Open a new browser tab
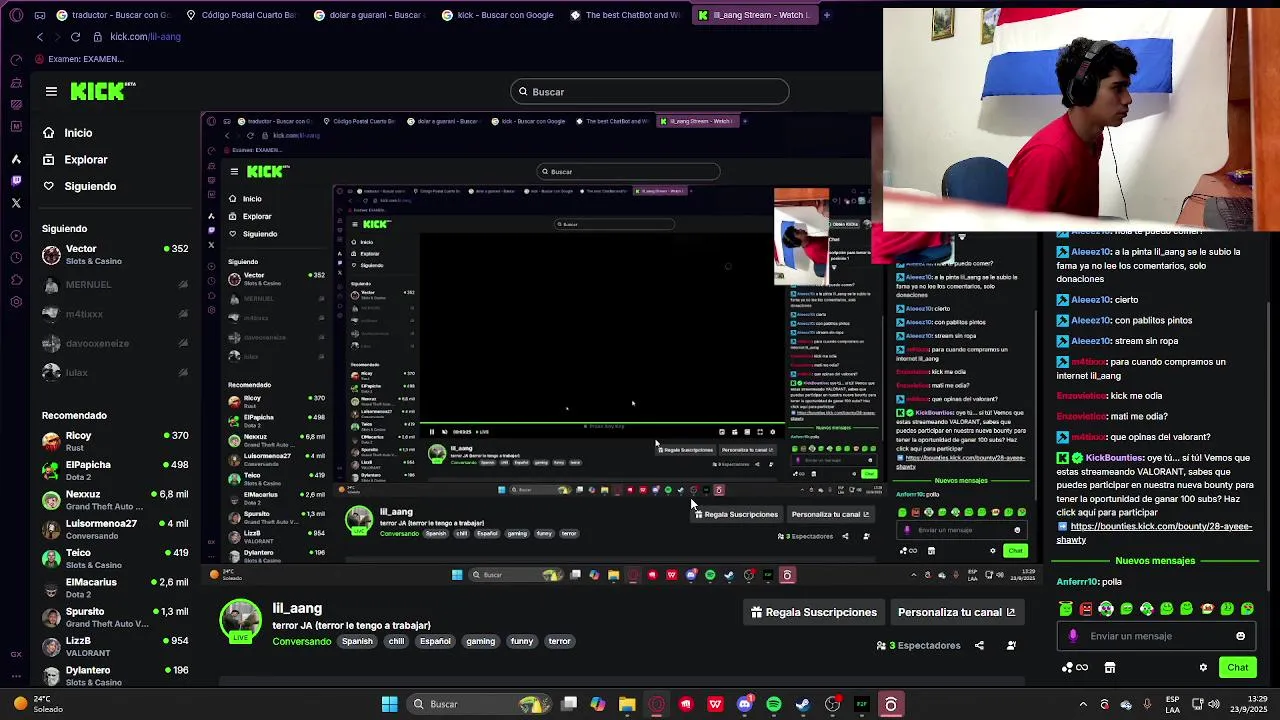Screen dimensions: 1280x720 pyautogui.click(x=826, y=15)
